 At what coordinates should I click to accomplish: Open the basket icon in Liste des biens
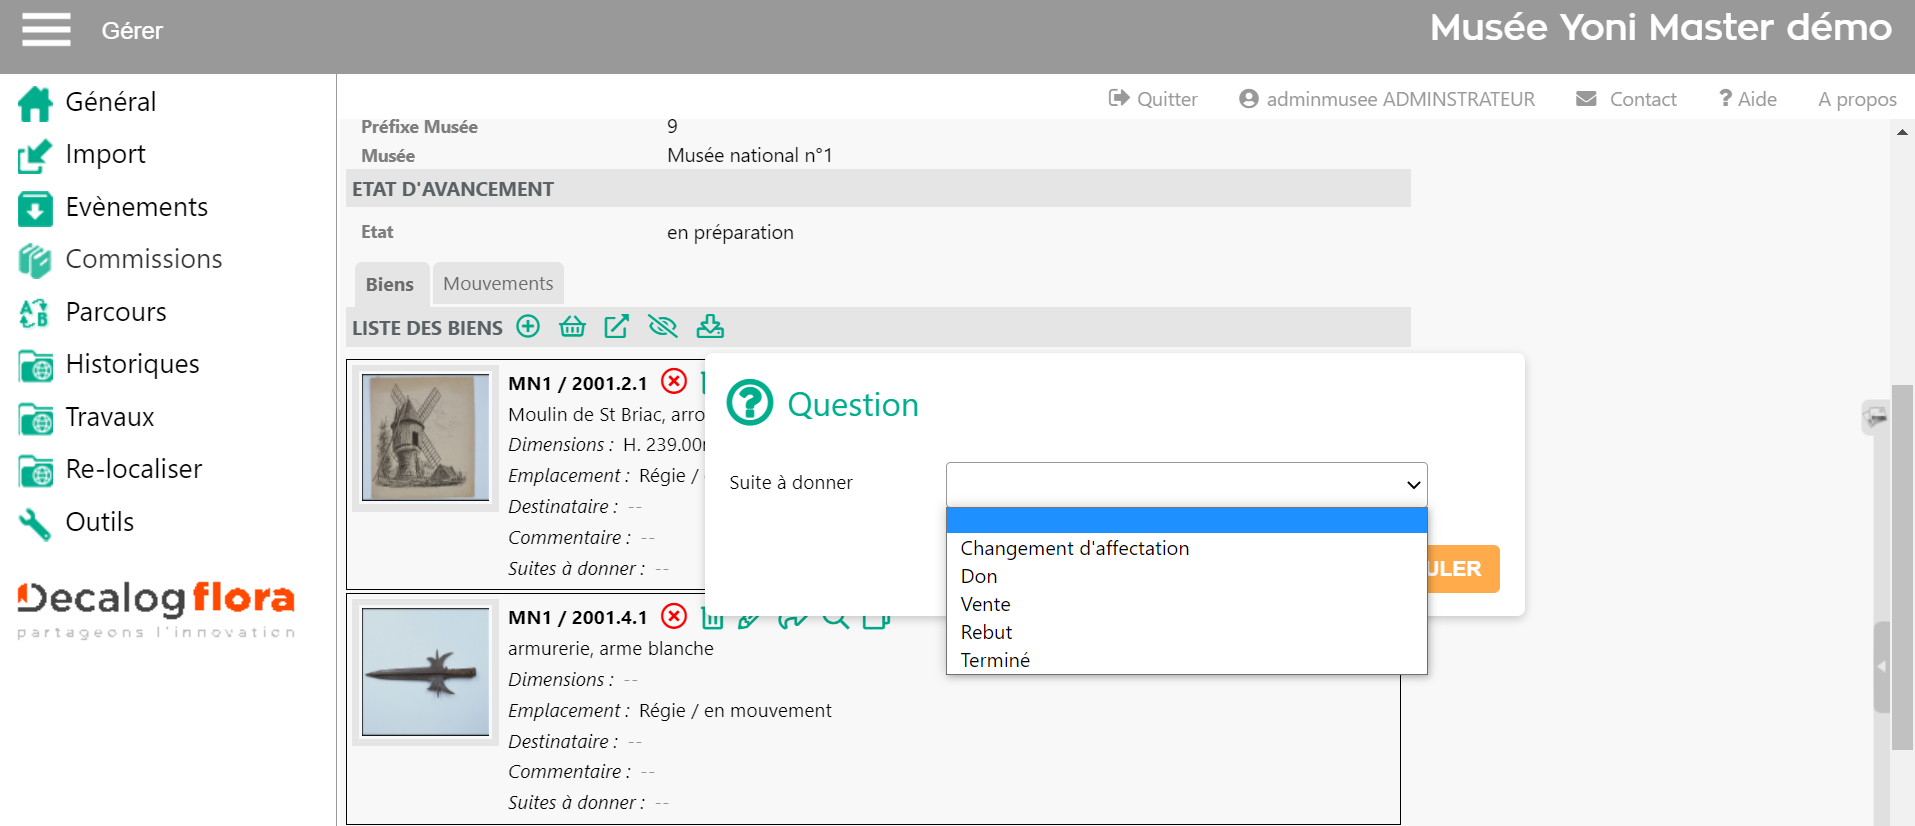(572, 327)
